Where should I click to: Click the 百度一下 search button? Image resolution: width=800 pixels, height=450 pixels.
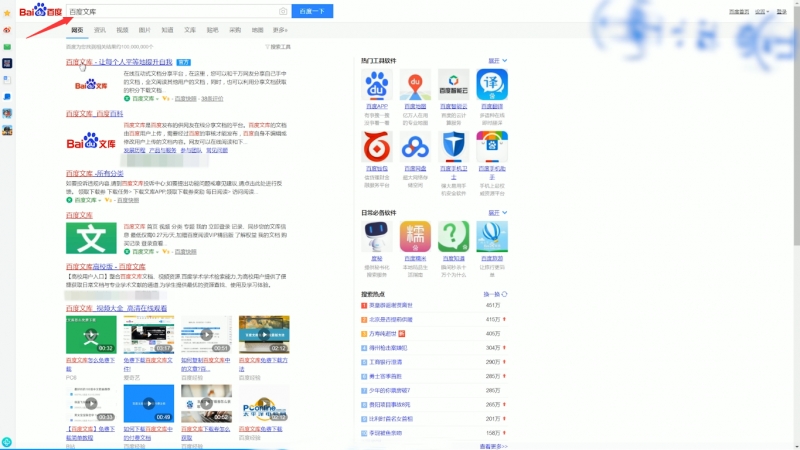[312, 11]
